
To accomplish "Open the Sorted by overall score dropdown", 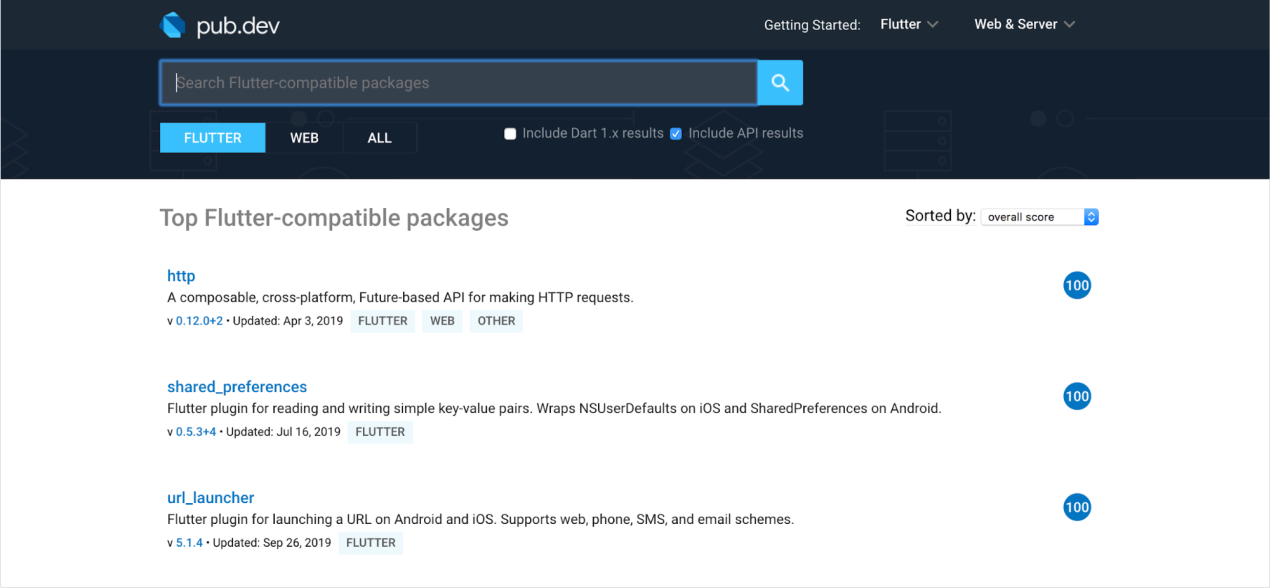I will (1039, 217).
